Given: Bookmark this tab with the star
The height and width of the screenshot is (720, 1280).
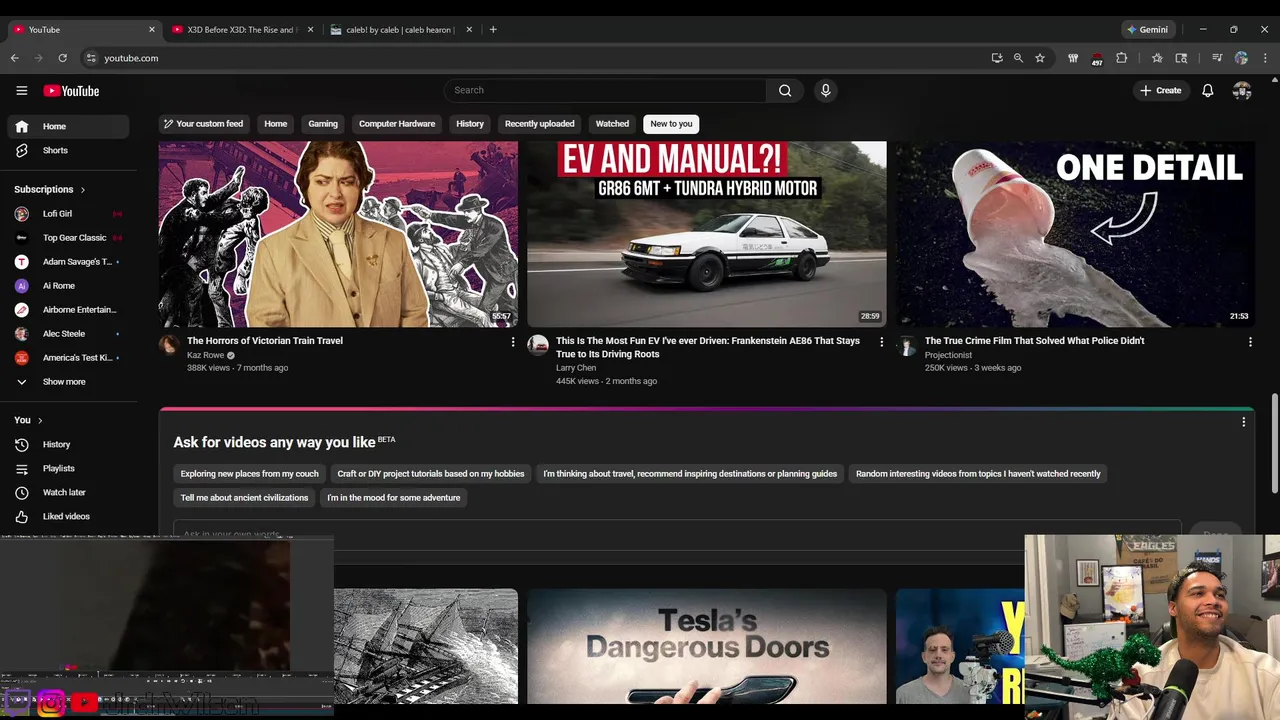Looking at the screenshot, I should point(1040,58).
